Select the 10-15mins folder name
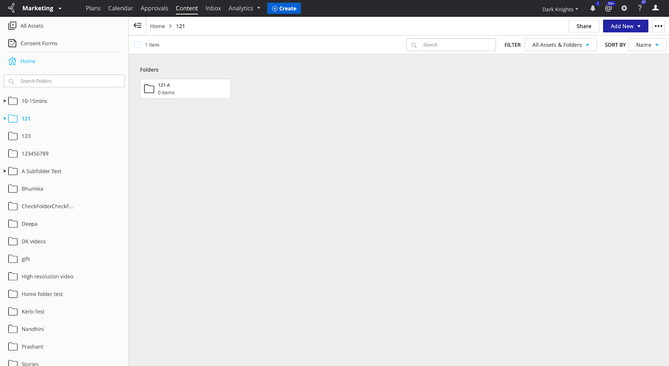Viewport: 669px width, 366px height. [x=34, y=101]
